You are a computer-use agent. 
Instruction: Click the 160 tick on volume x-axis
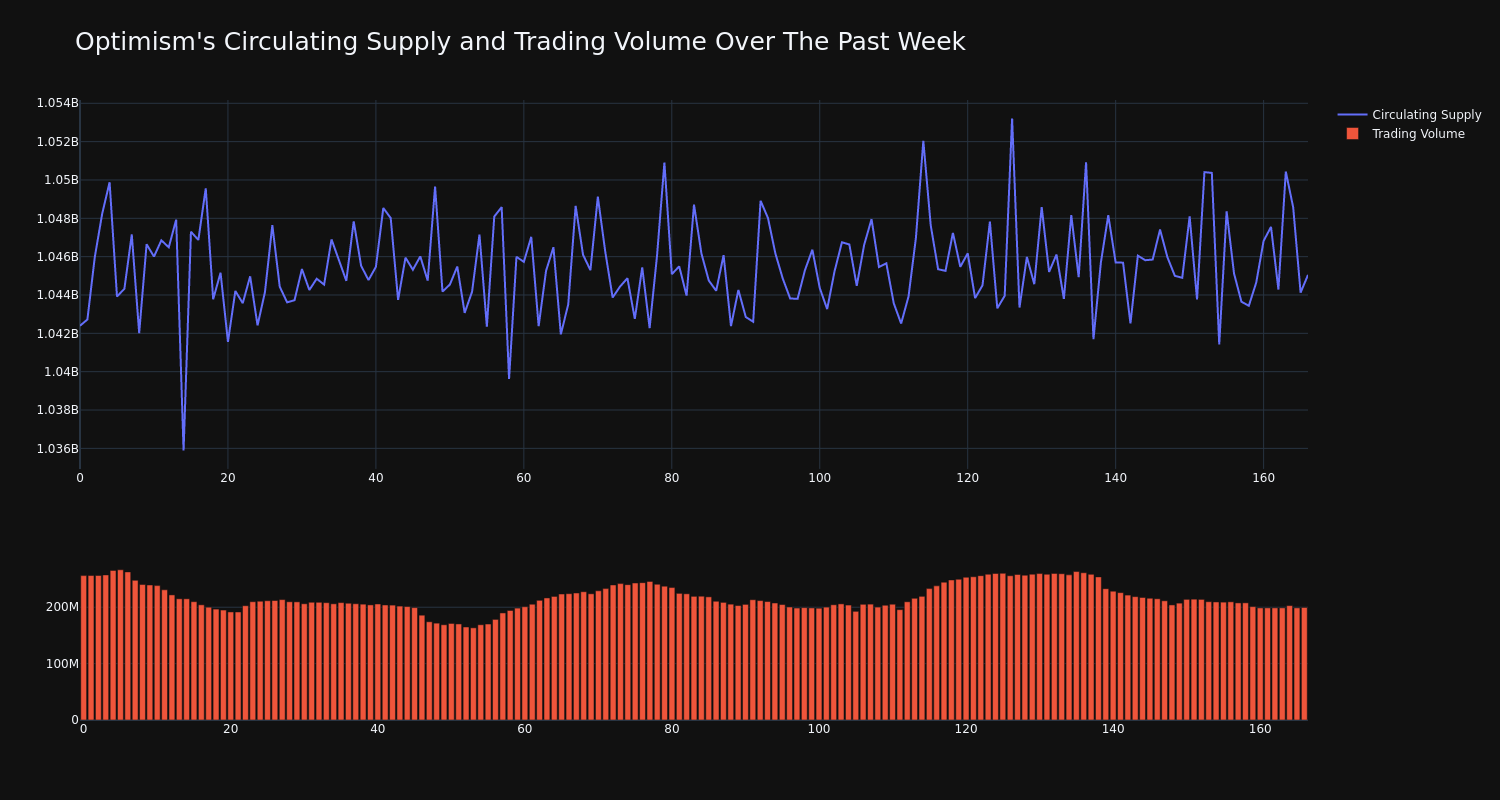pos(1260,729)
